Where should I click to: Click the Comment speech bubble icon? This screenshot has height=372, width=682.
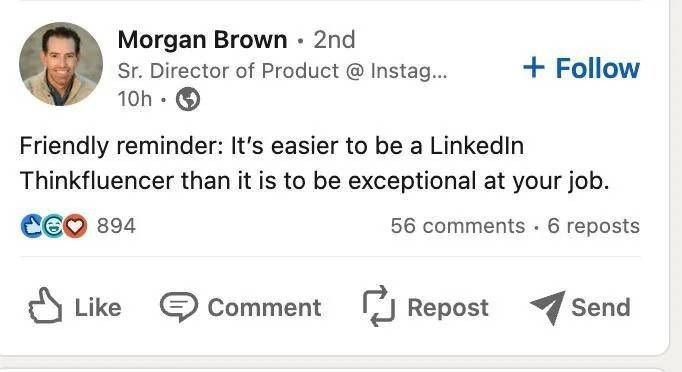tap(179, 307)
